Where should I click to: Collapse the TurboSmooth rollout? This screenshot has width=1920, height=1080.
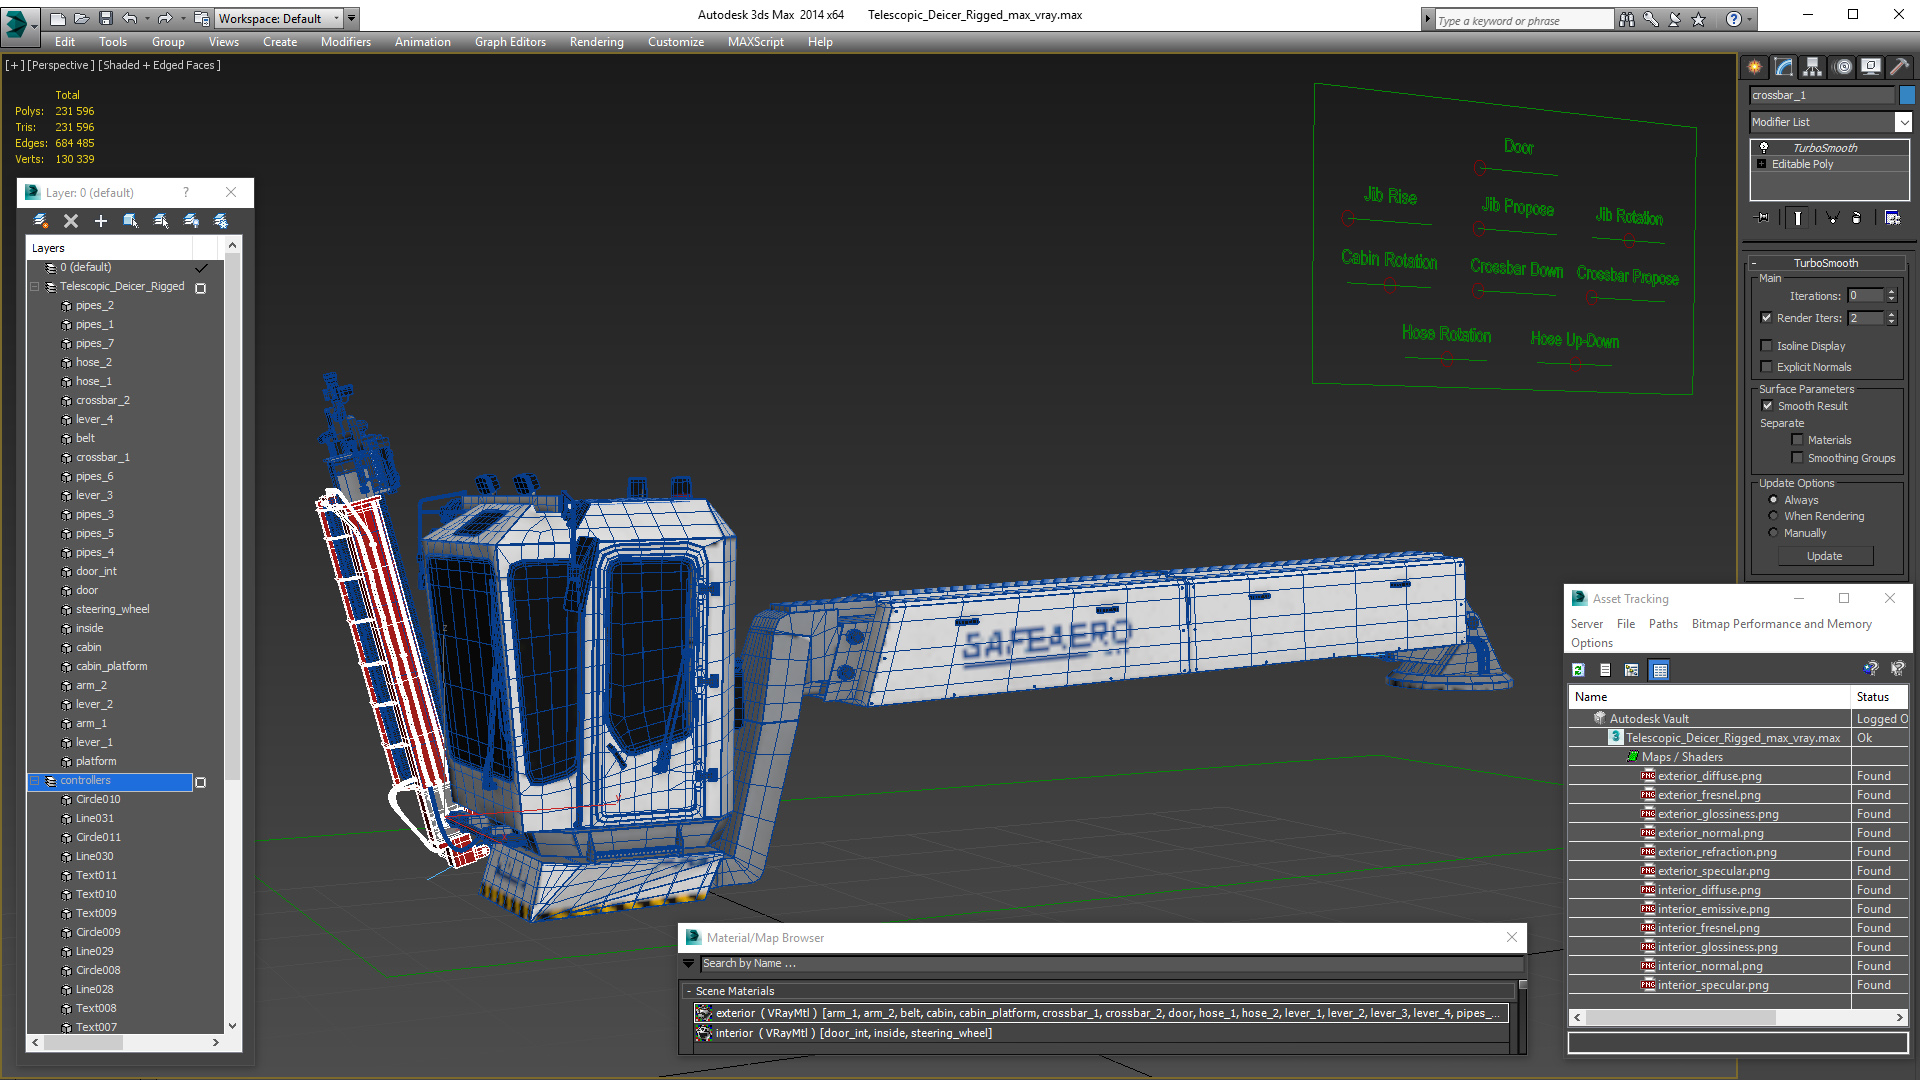coord(1754,263)
